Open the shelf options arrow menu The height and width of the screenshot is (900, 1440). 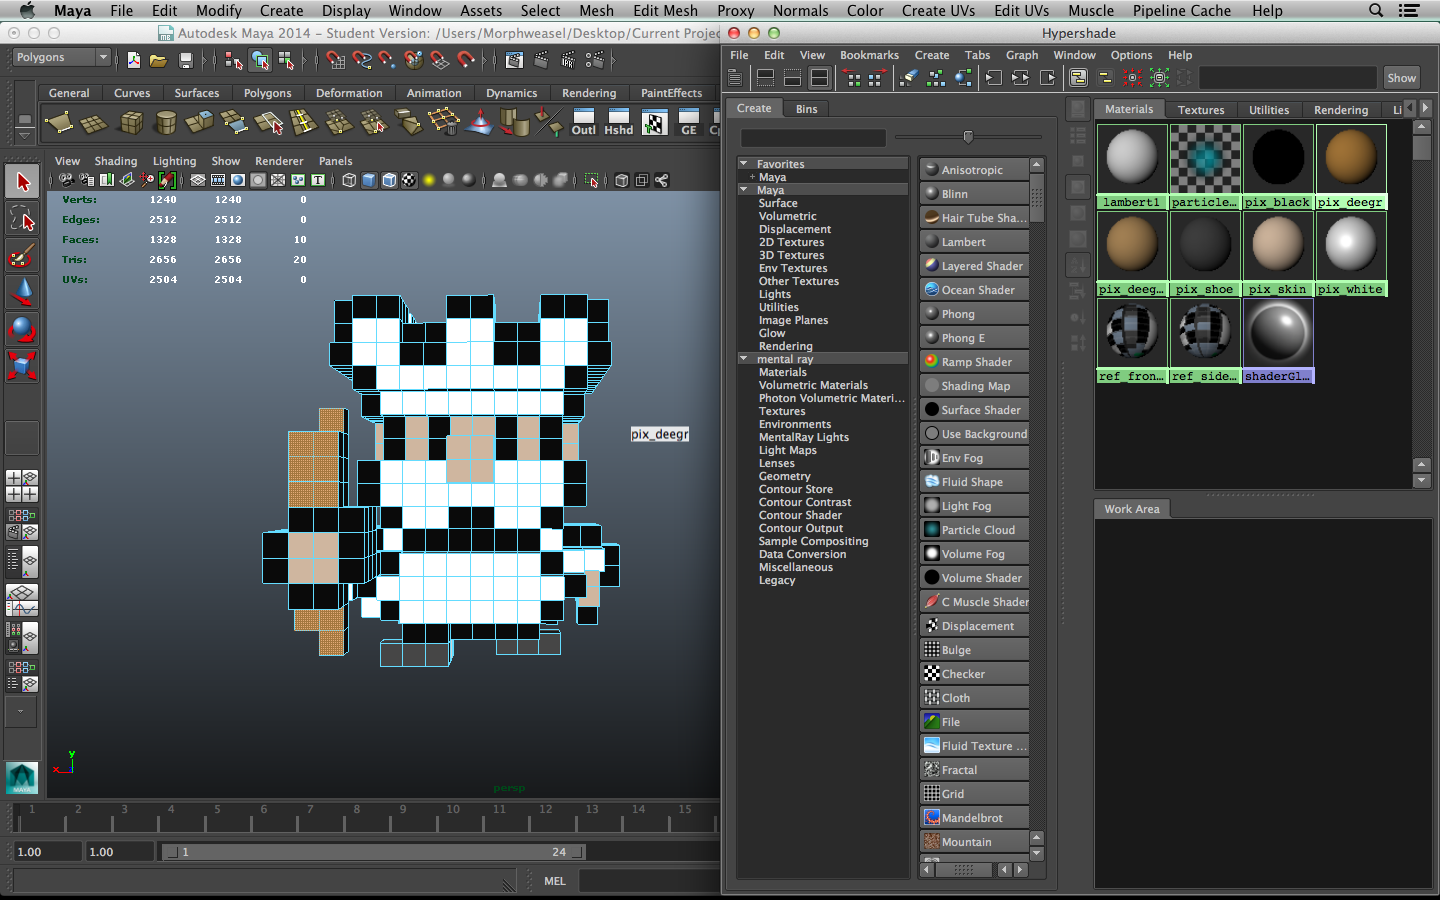tap(25, 136)
